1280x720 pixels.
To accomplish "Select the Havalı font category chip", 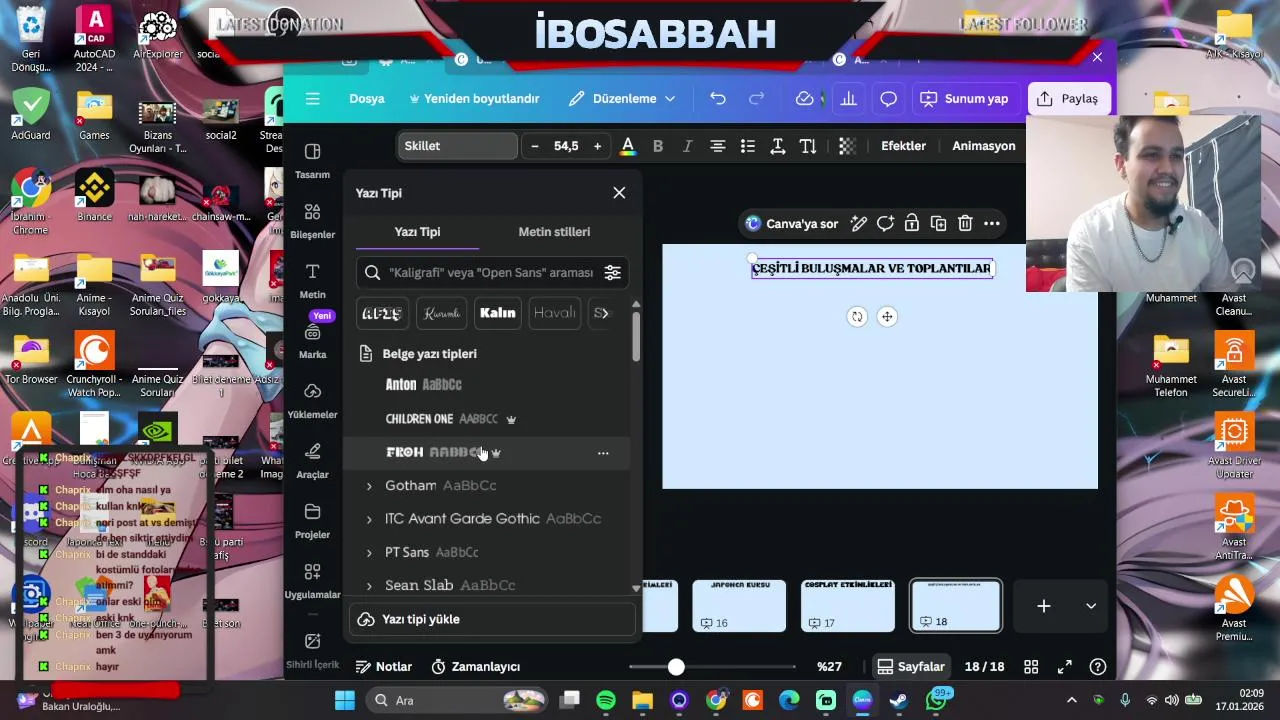I will pos(554,313).
